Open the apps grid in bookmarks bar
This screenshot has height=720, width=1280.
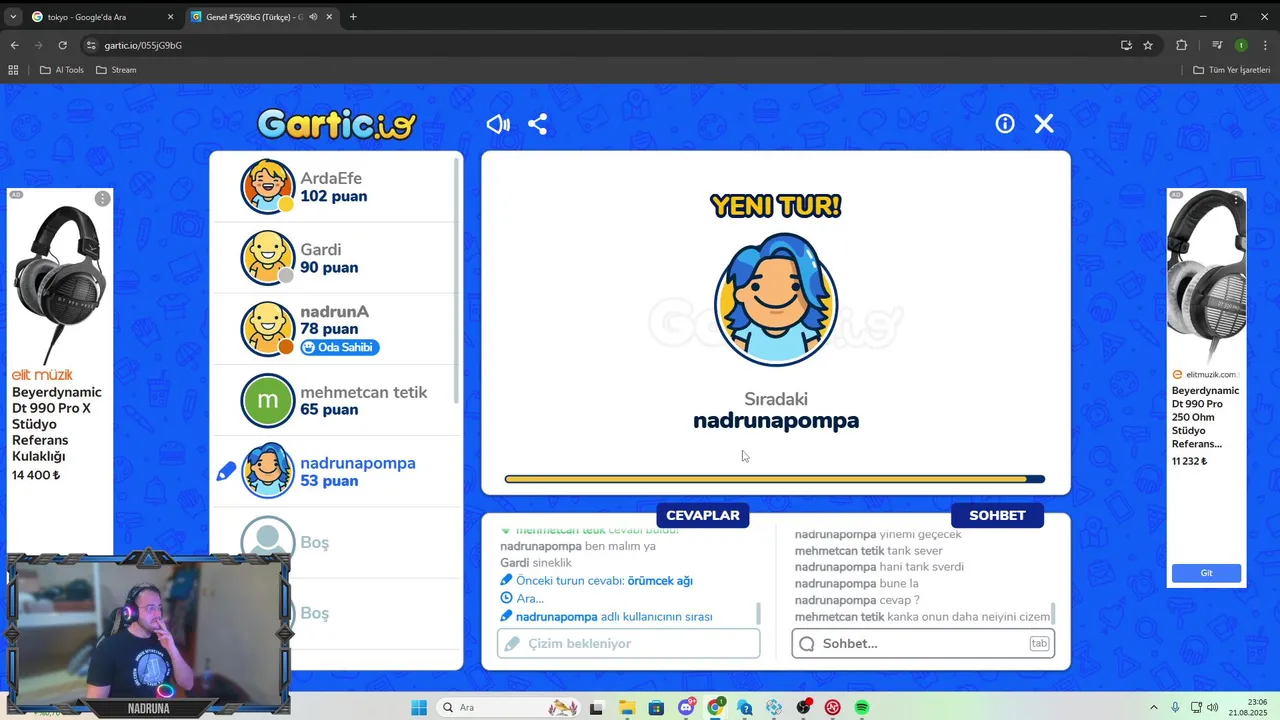tap(13, 70)
